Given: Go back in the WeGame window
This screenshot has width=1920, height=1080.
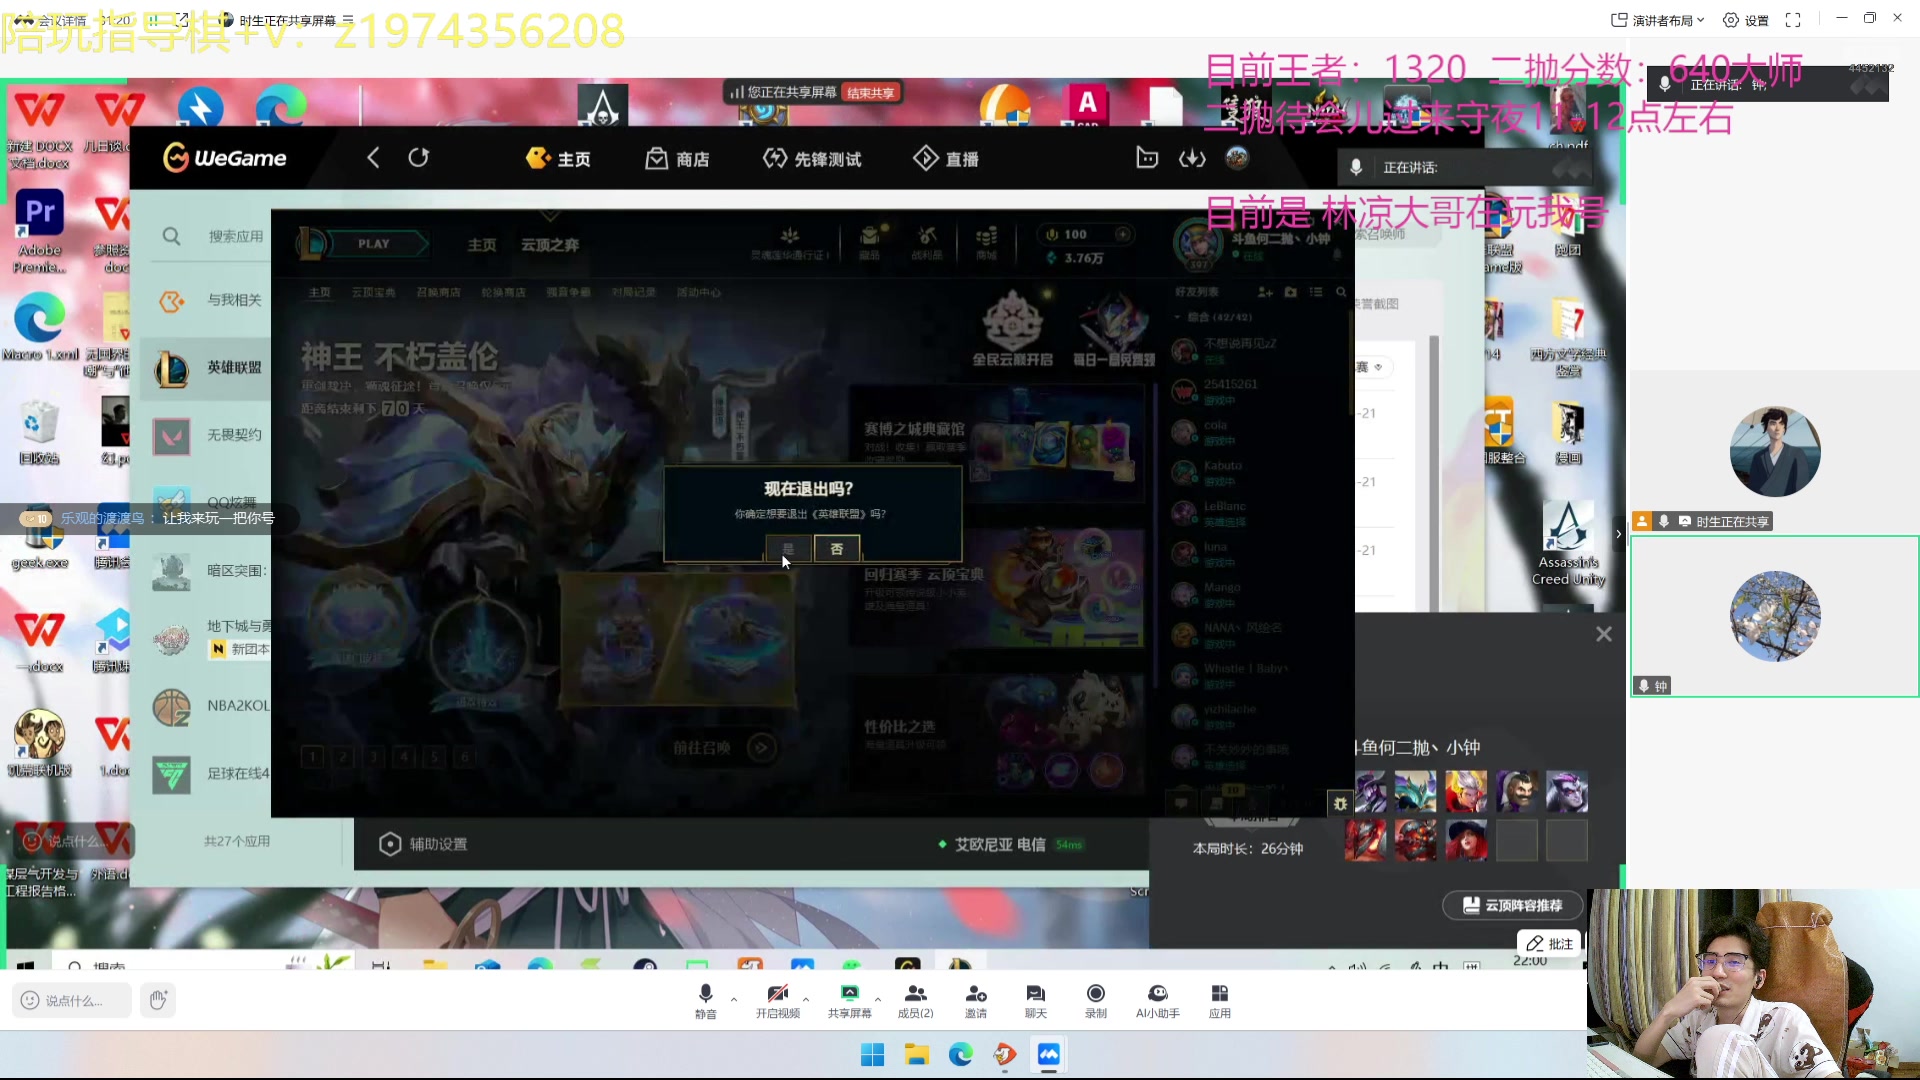Looking at the screenshot, I should (373, 158).
